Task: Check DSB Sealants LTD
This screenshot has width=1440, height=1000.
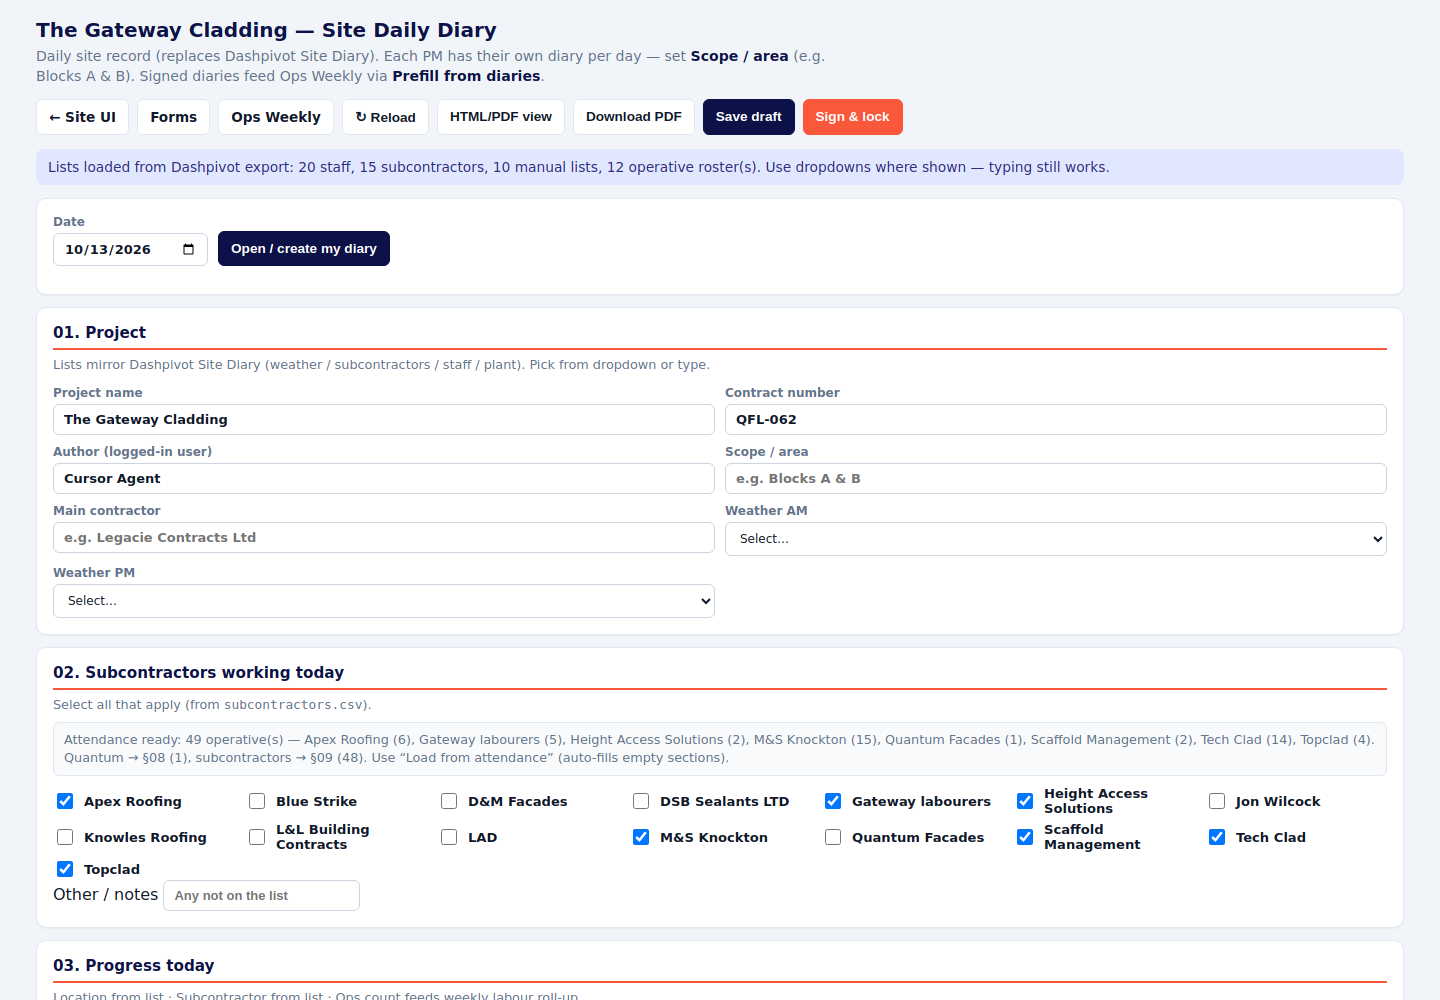Action: coord(641,801)
